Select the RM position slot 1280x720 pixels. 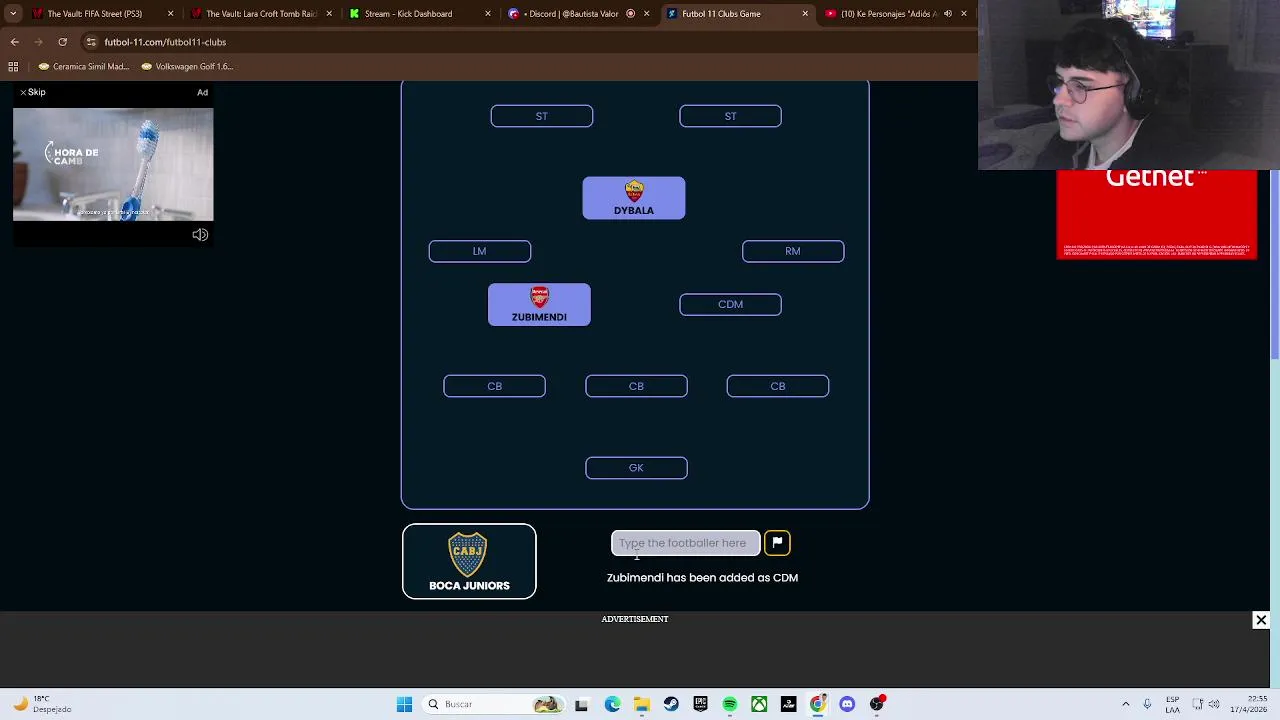793,251
